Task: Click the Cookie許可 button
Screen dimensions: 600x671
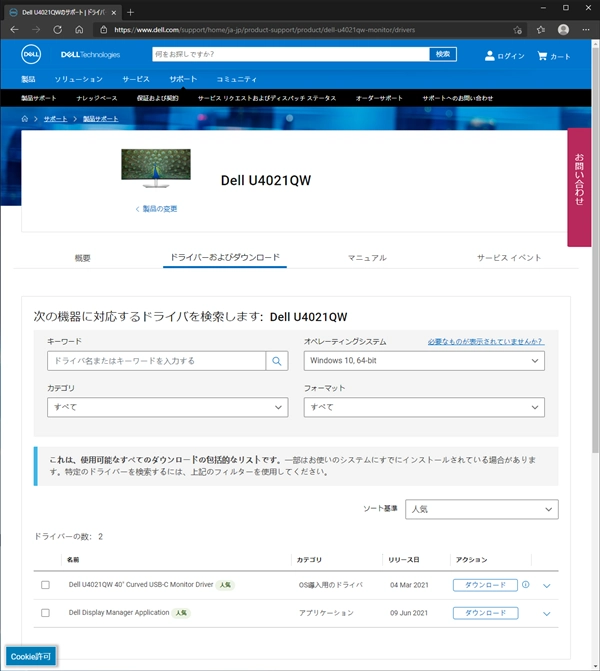Action: coord(31,656)
